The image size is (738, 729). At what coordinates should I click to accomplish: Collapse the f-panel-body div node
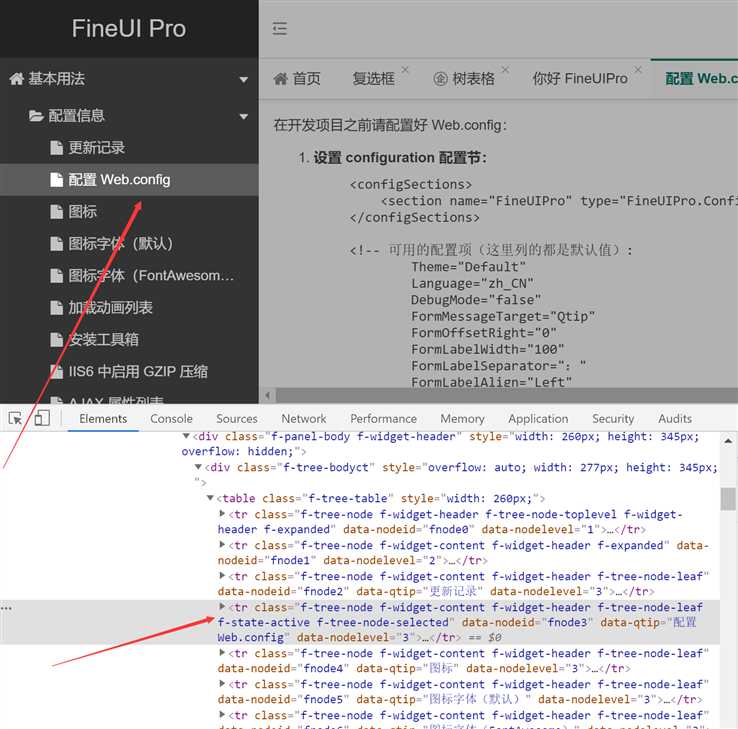186,436
